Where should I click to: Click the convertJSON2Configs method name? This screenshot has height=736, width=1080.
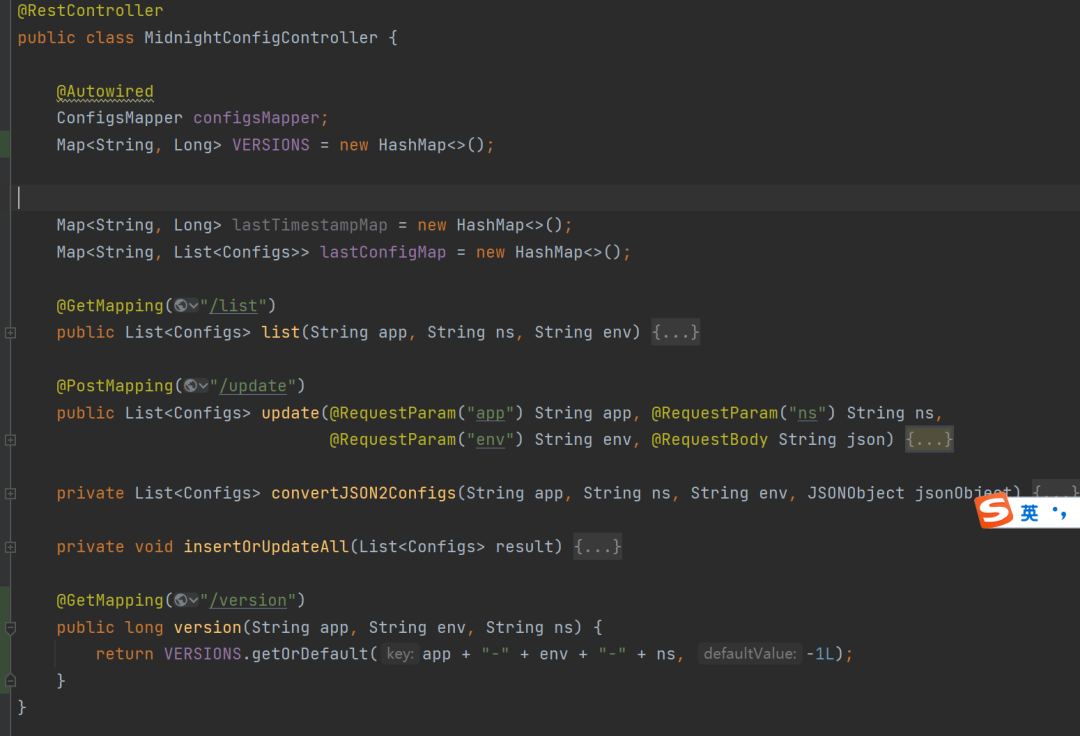(x=364, y=494)
